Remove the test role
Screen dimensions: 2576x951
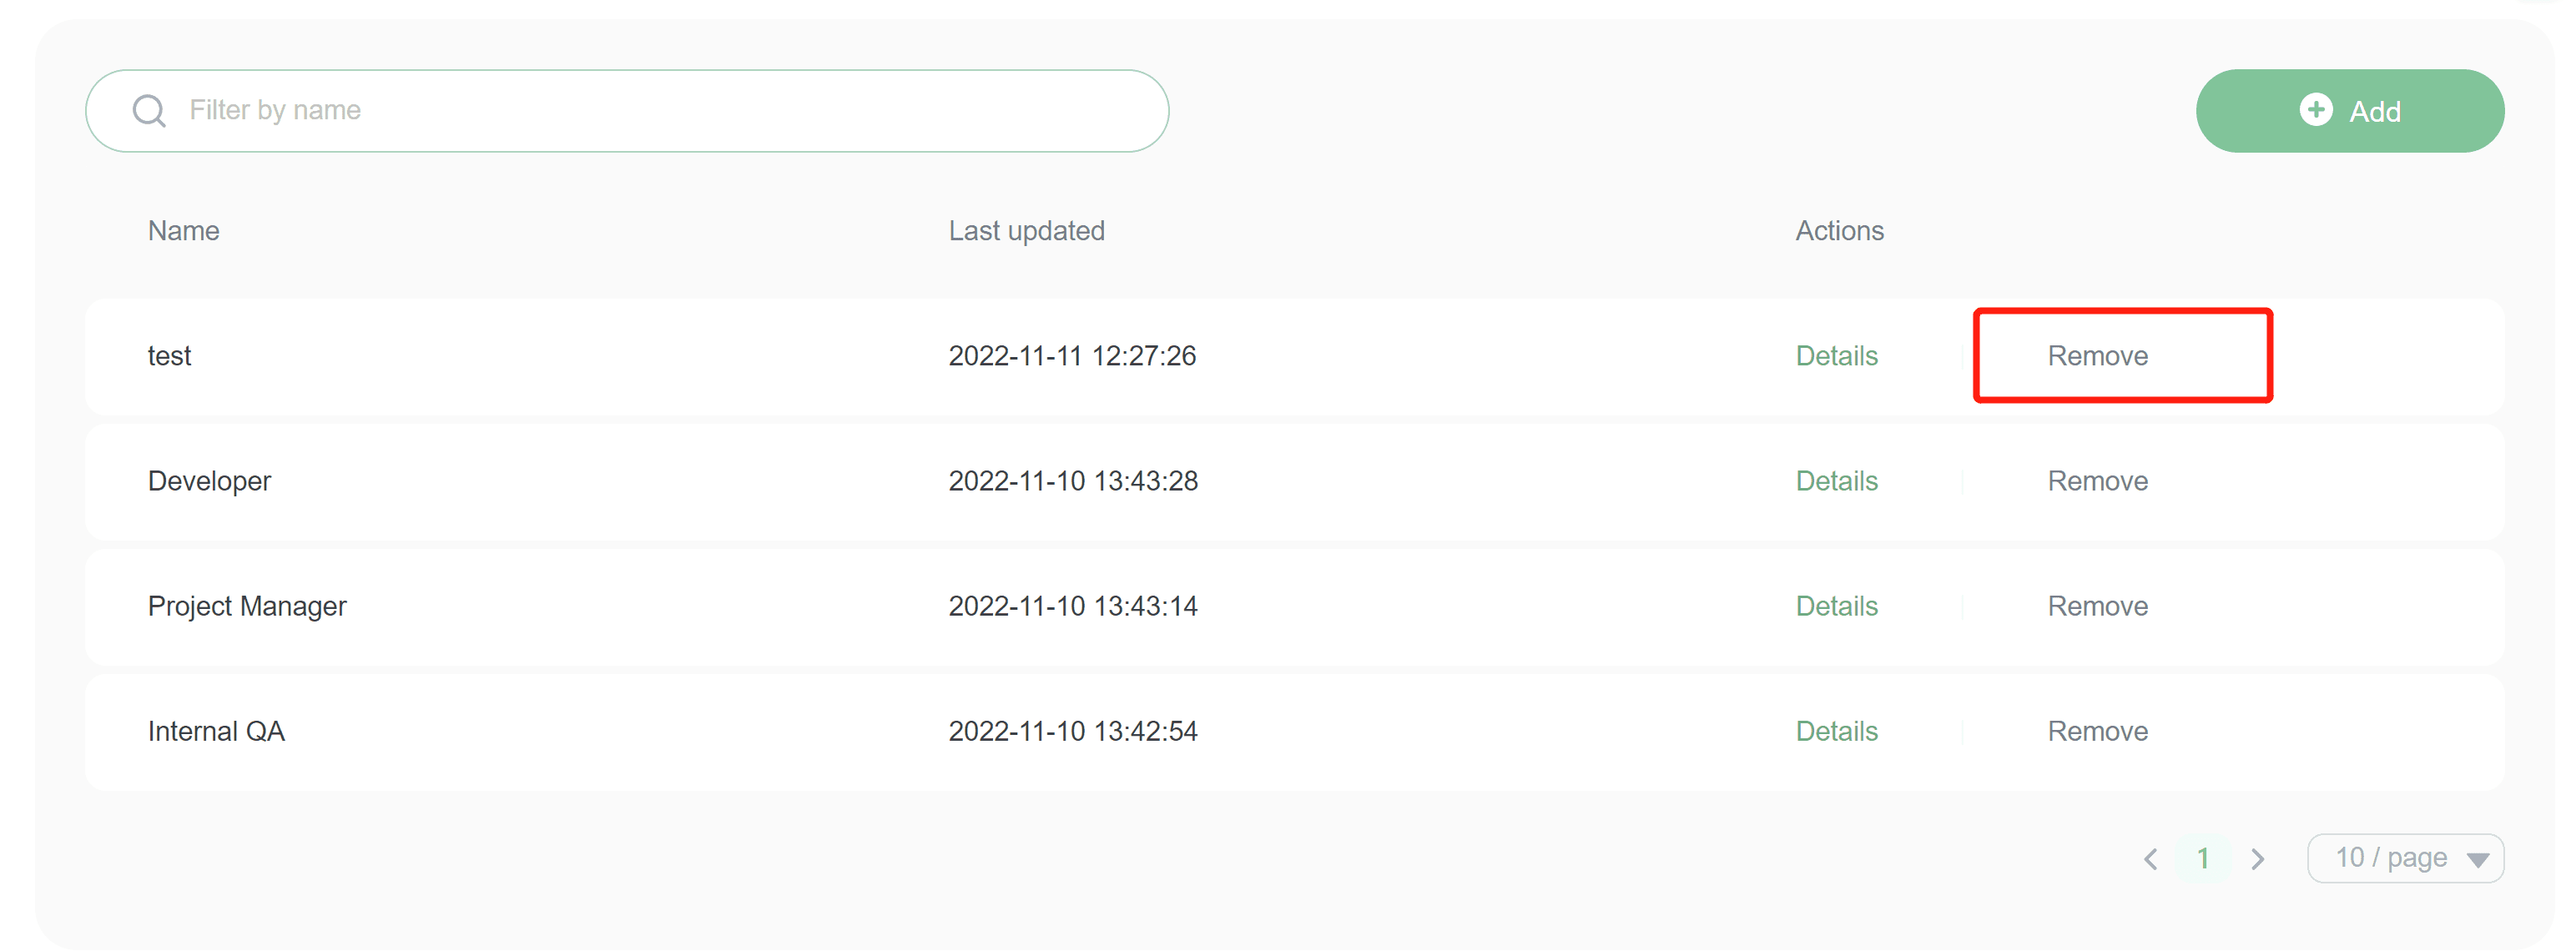point(2097,356)
